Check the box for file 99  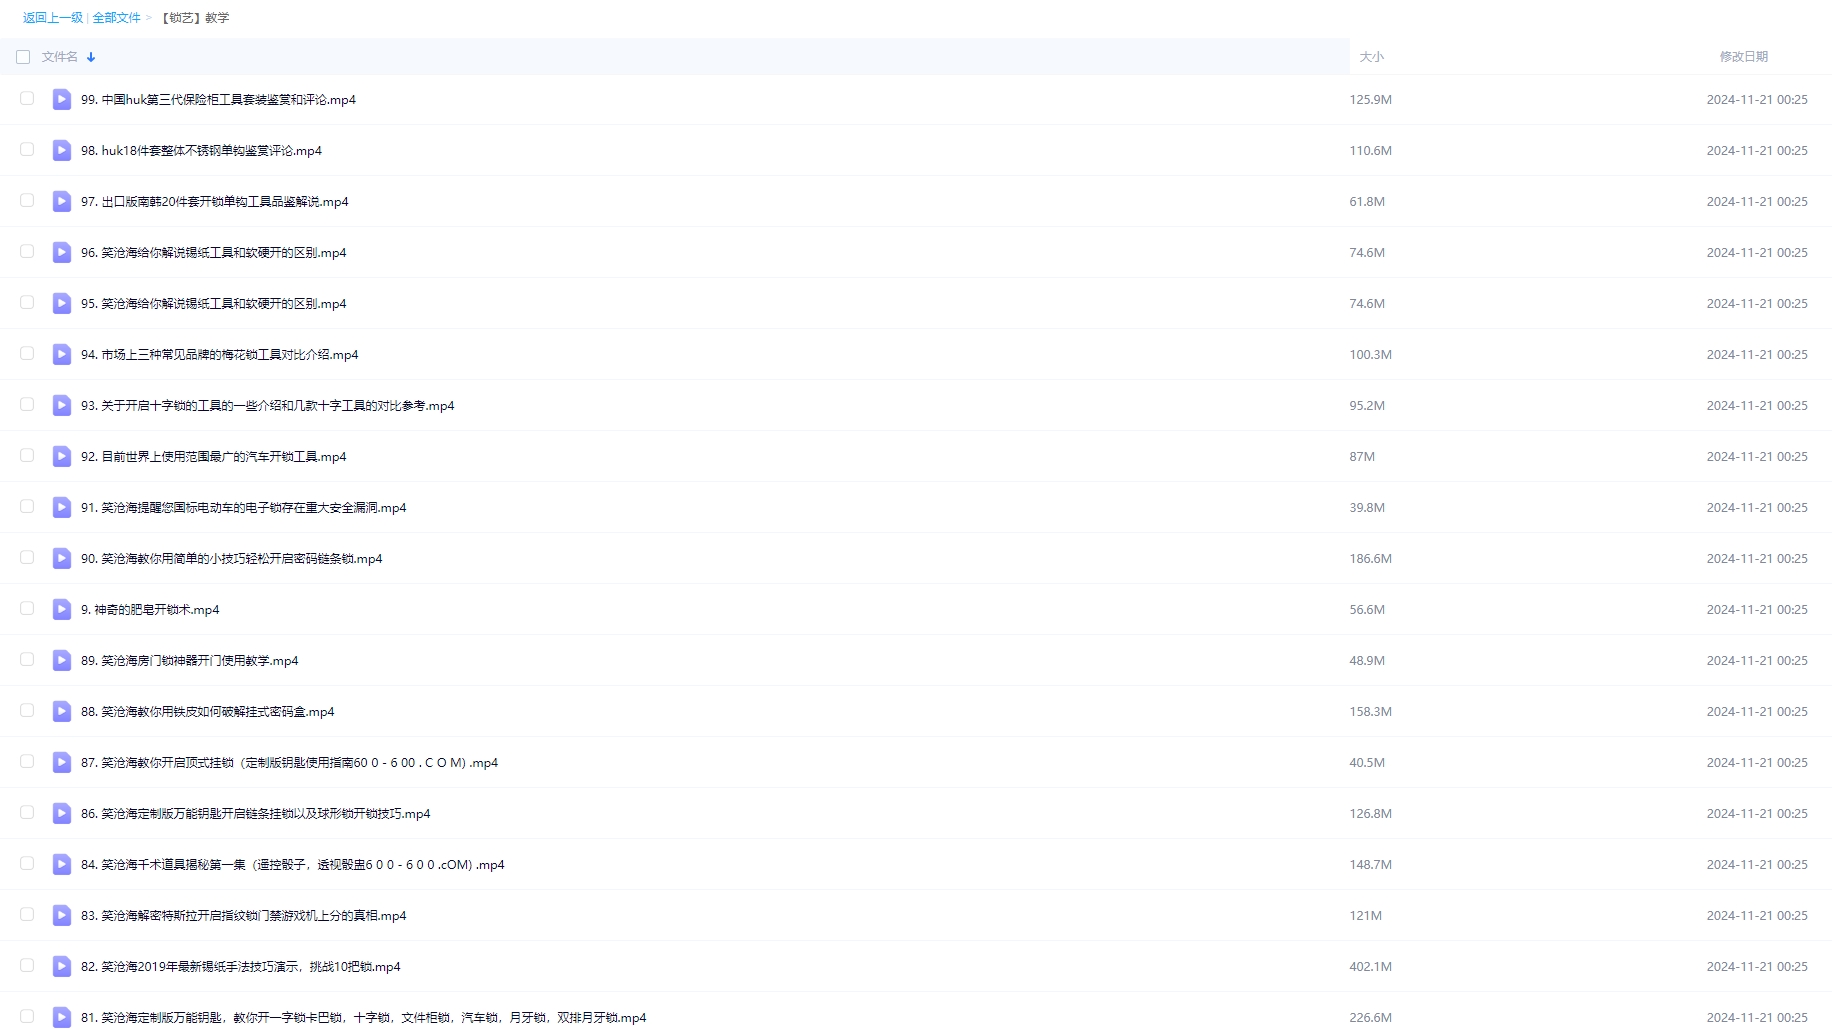pyautogui.click(x=27, y=98)
